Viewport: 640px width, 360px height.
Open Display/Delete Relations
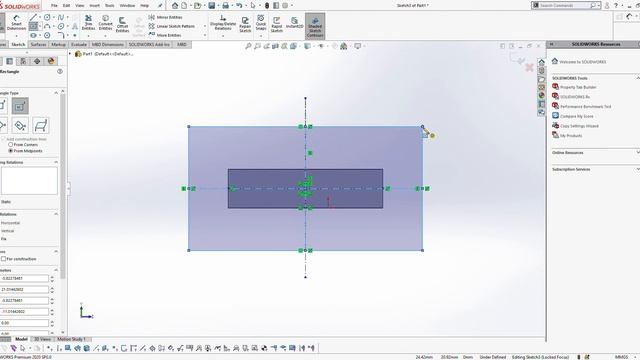click(x=223, y=23)
